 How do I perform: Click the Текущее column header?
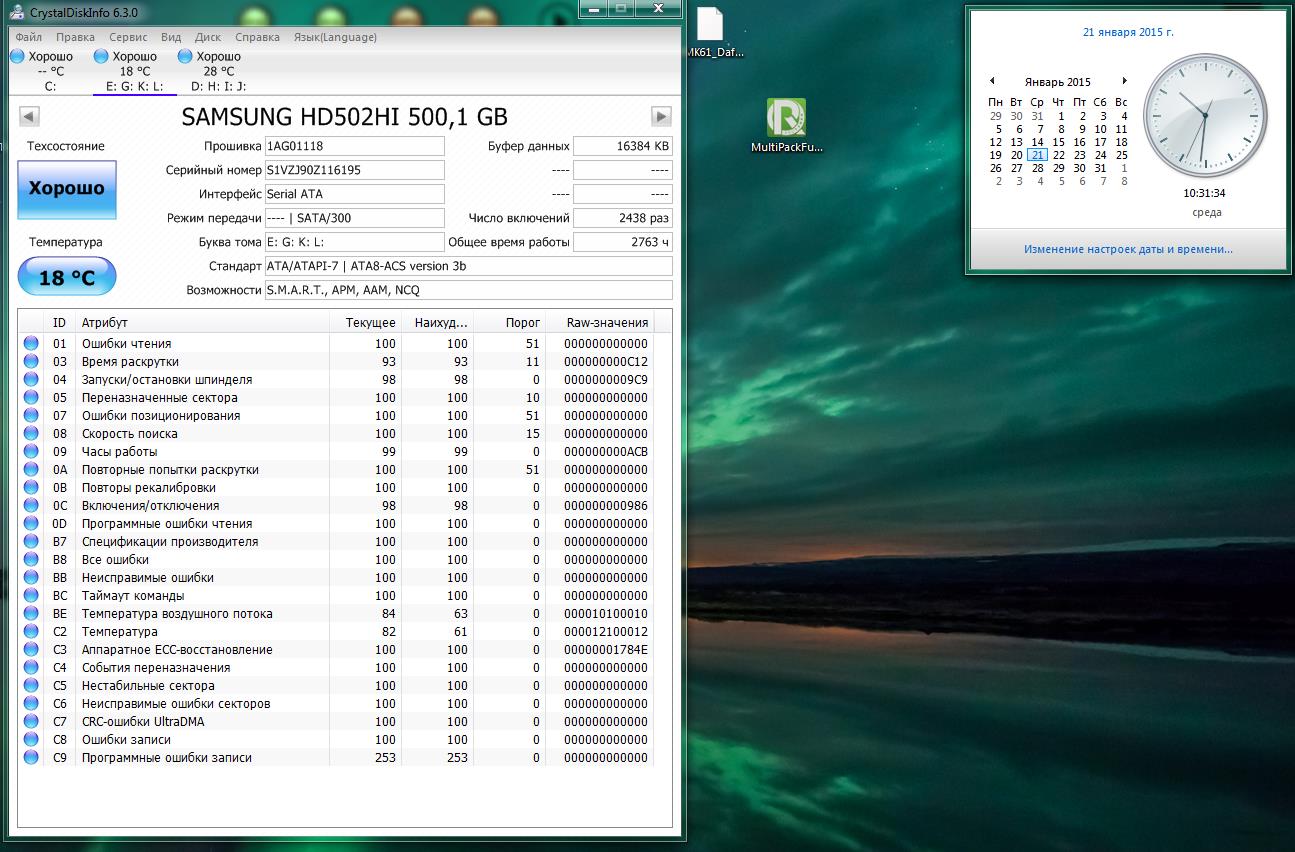tap(366, 323)
